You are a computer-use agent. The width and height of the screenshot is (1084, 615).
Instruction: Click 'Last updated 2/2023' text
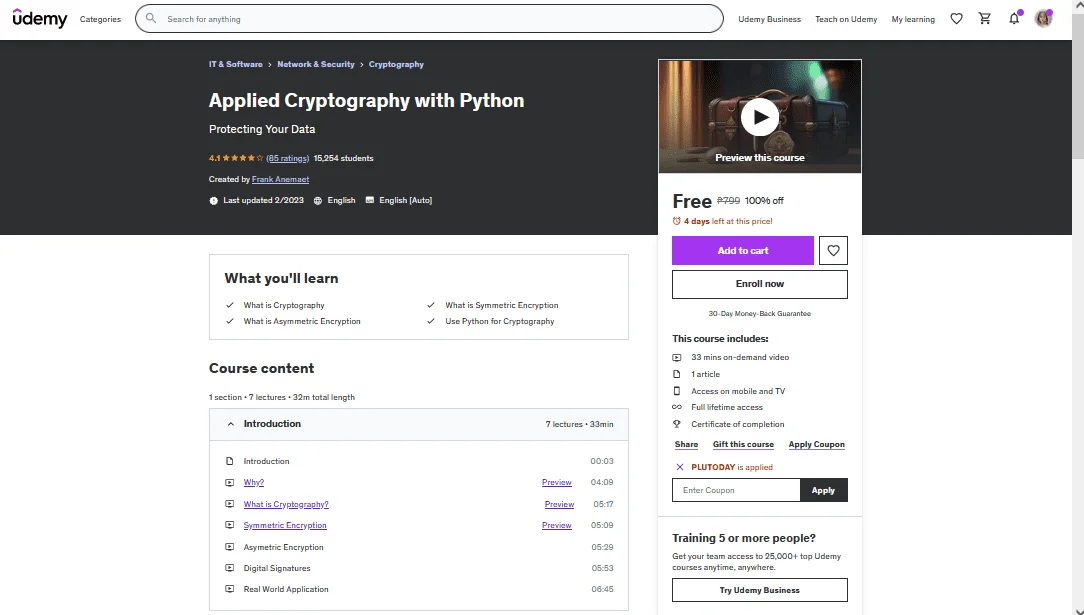[263, 200]
